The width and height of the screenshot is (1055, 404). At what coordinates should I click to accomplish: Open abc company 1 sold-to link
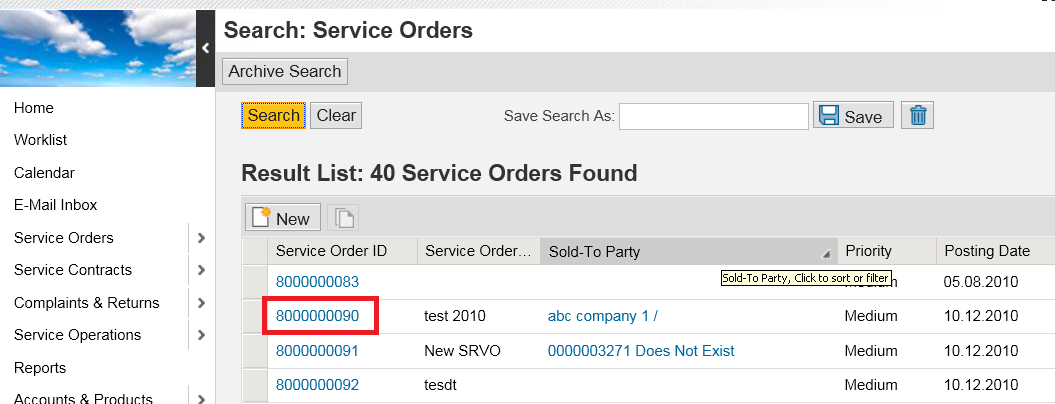click(x=603, y=316)
